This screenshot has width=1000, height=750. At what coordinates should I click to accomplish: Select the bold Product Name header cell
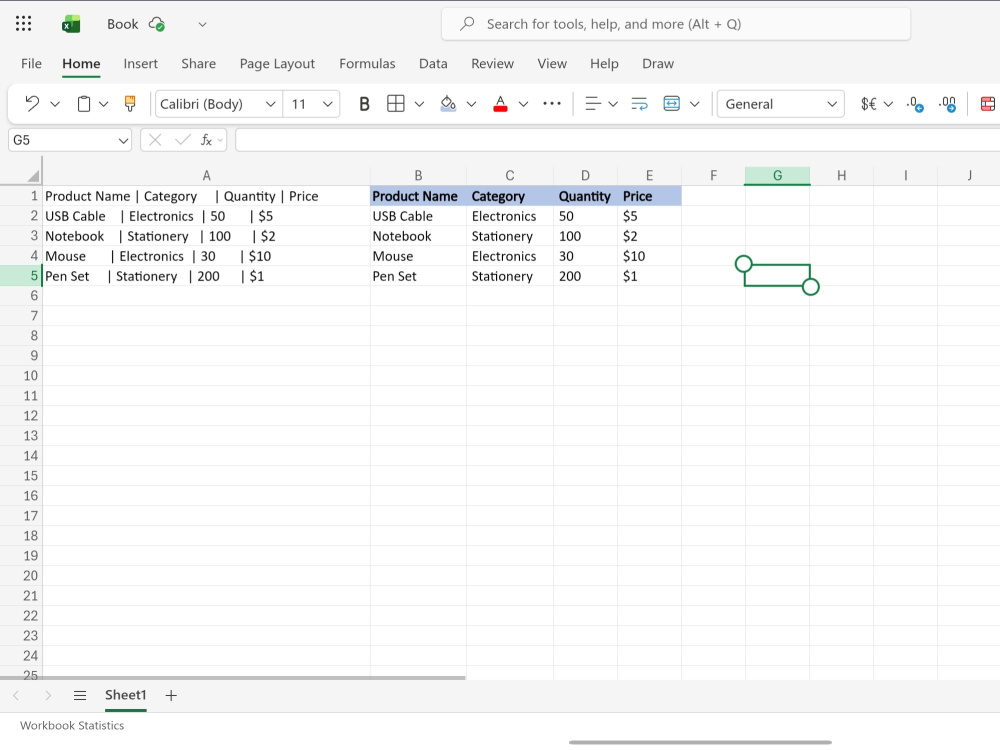tap(418, 196)
